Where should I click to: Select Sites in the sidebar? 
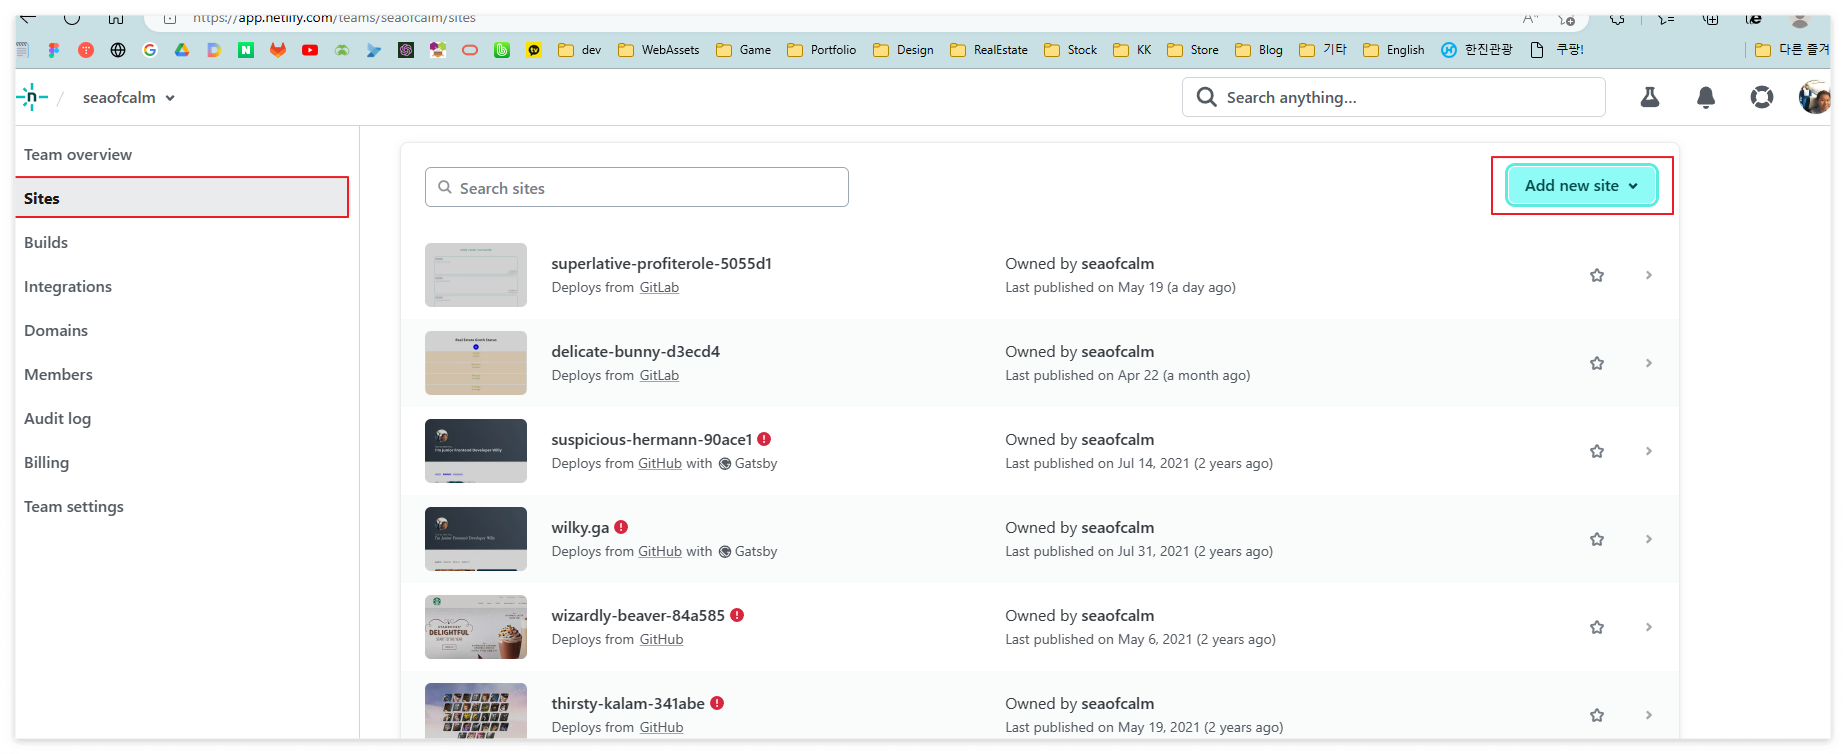(182, 198)
